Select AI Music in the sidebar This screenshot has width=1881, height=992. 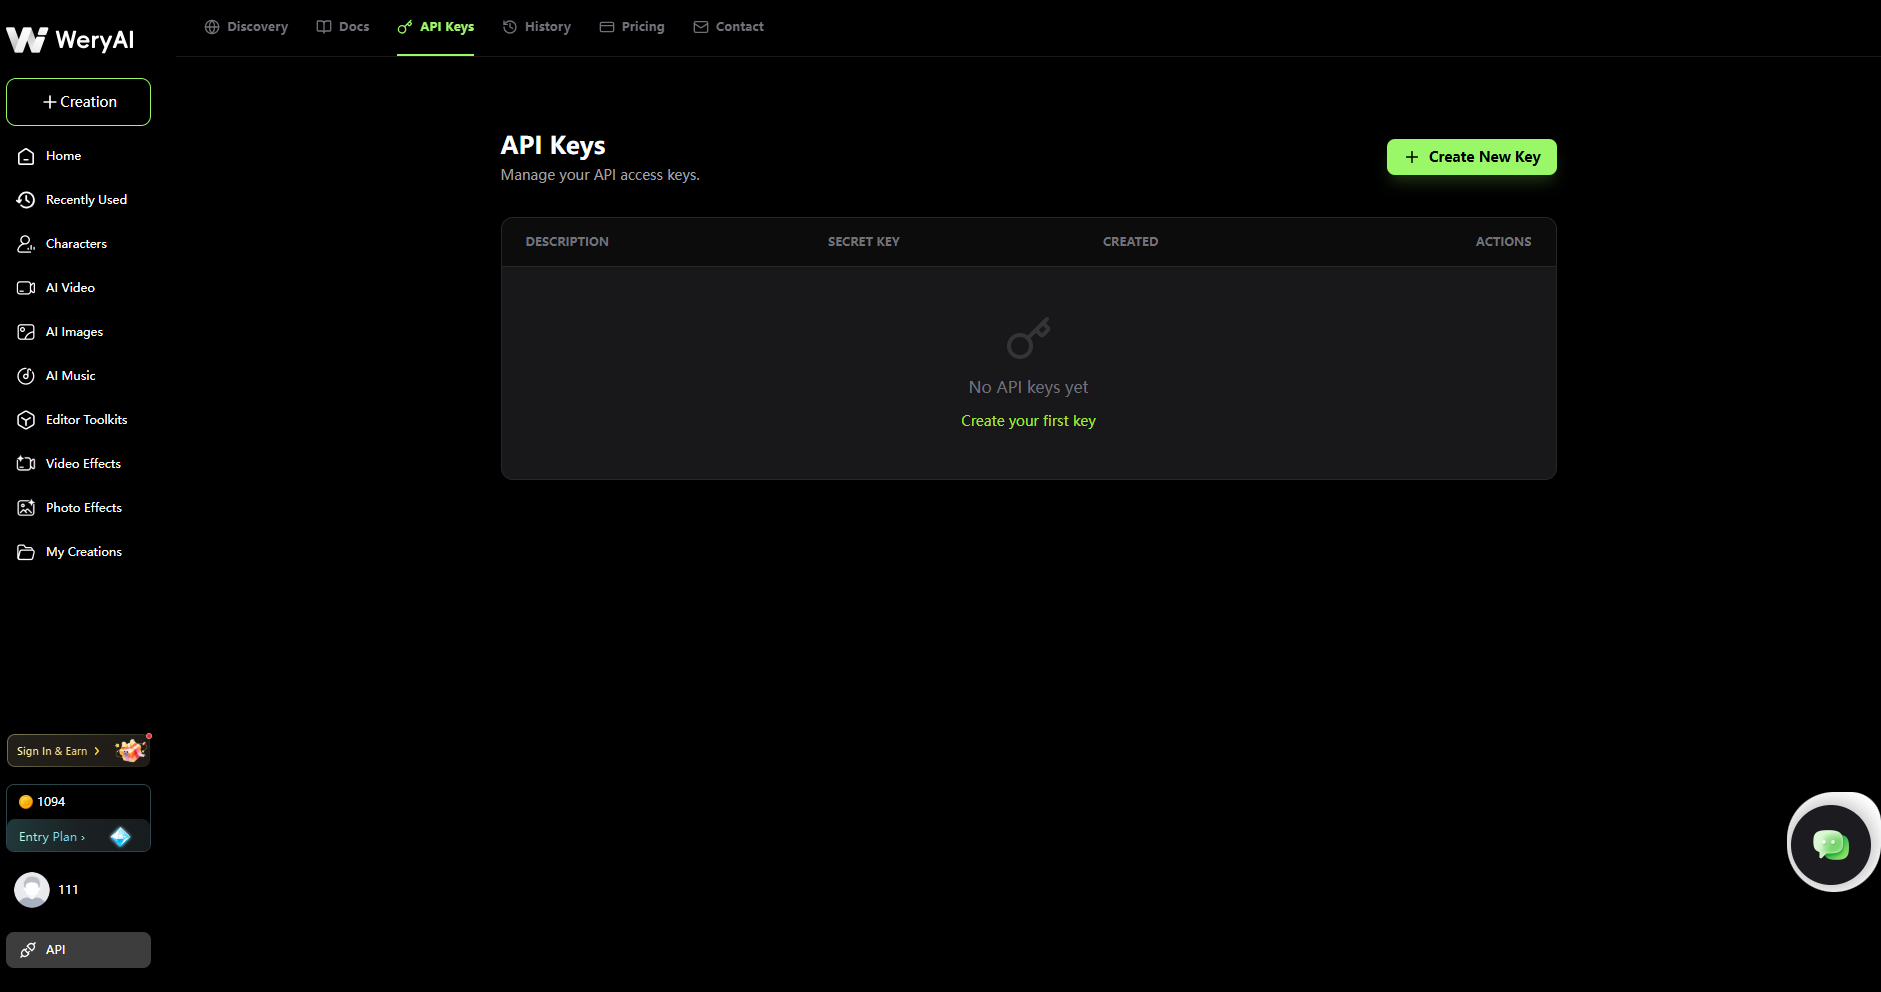[70, 375]
